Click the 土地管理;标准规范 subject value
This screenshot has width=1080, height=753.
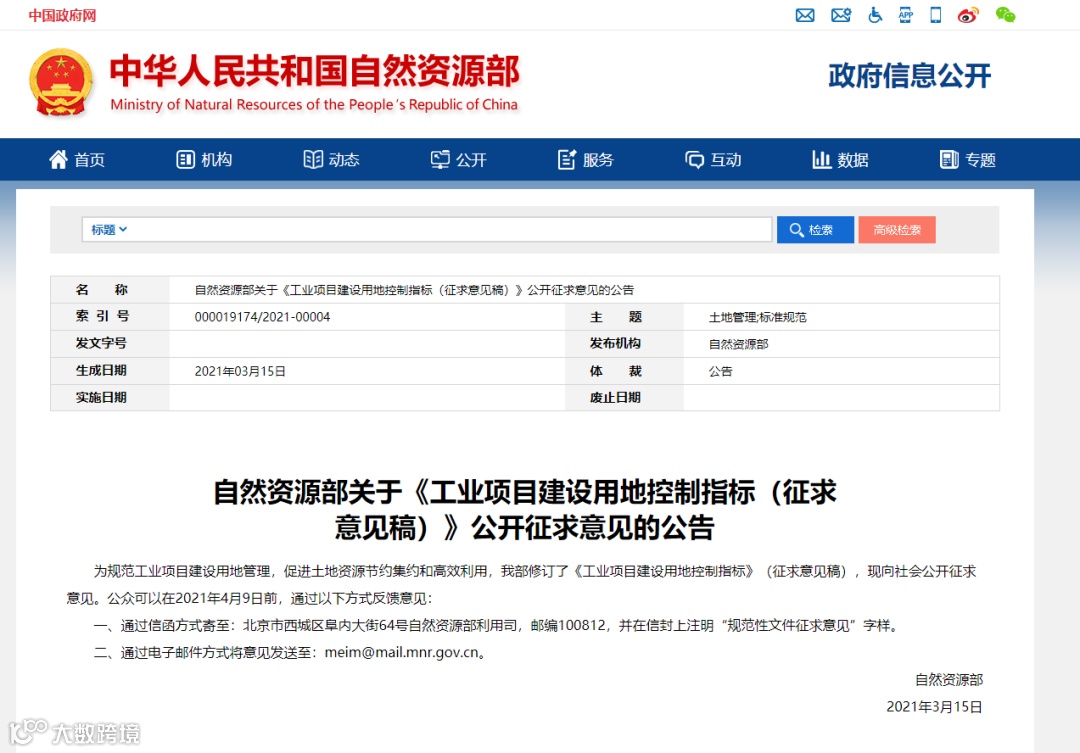[x=758, y=317]
